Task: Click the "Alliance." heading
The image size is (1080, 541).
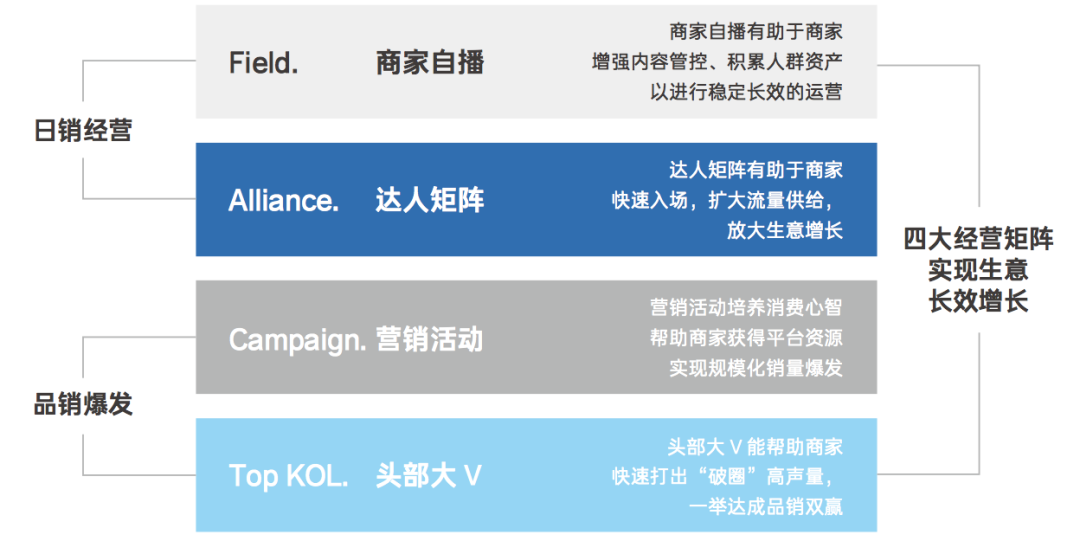Action: (283, 200)
